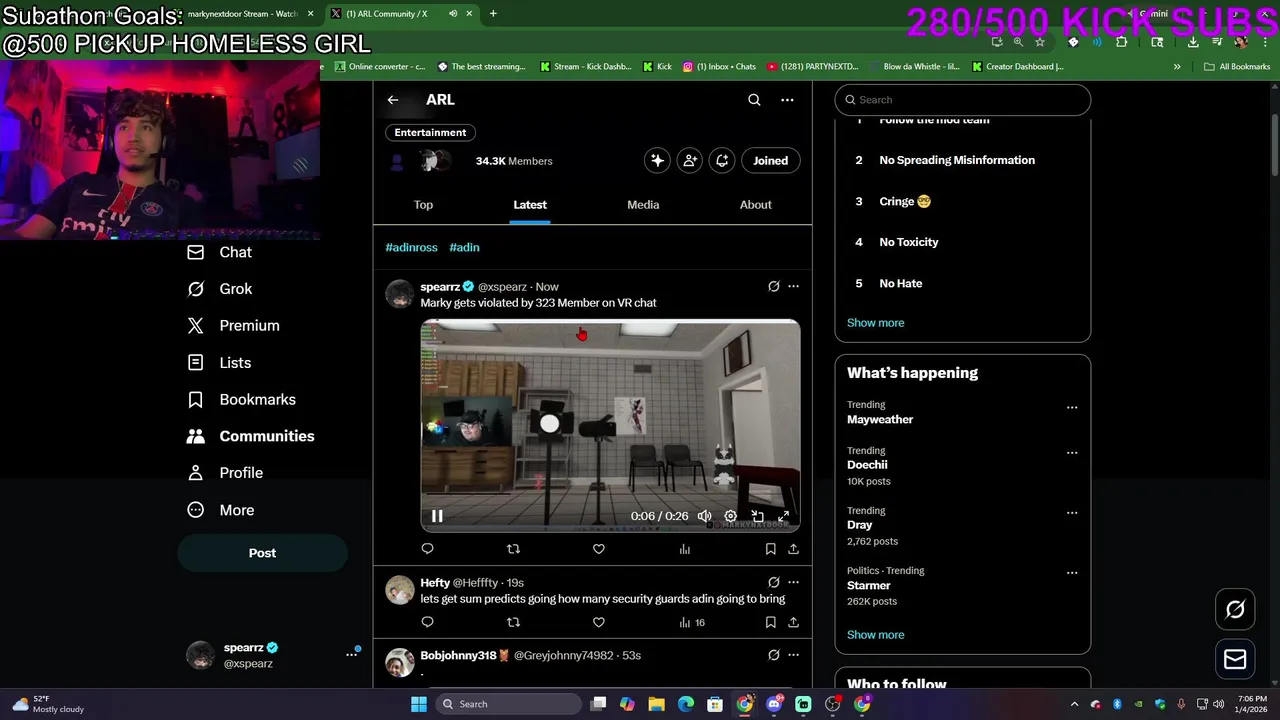Open options for Dray trend

click(x=1072, y=512)
